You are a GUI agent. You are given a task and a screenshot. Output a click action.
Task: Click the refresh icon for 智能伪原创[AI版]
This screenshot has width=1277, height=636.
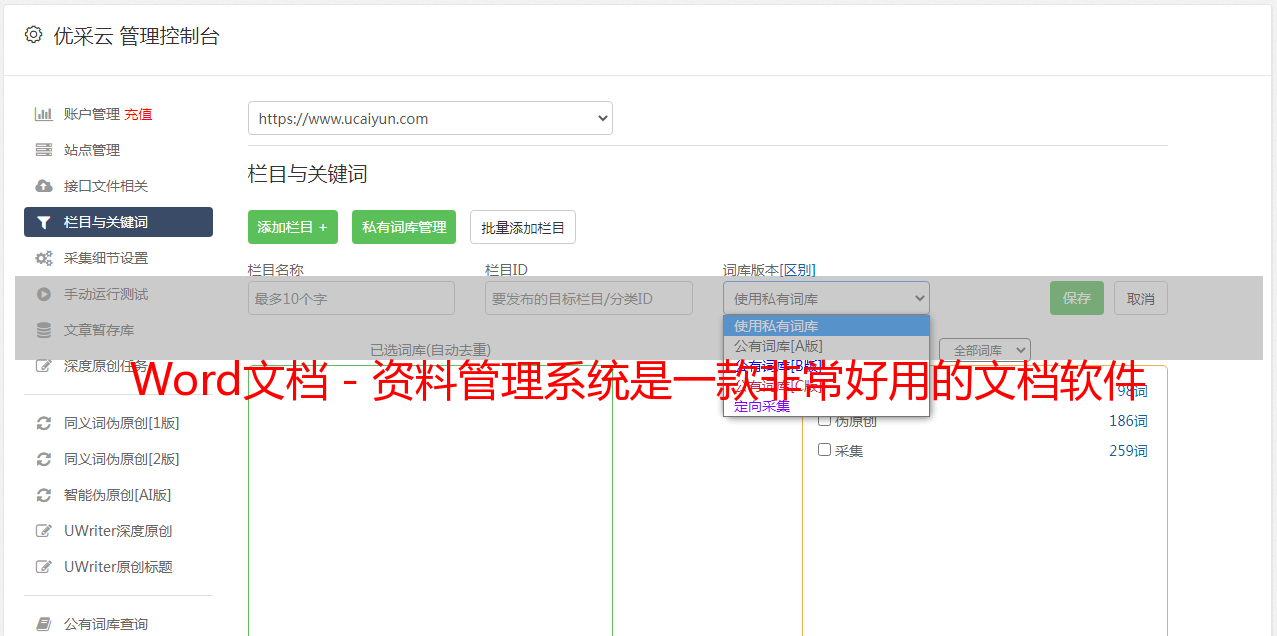tap(43, 495)
